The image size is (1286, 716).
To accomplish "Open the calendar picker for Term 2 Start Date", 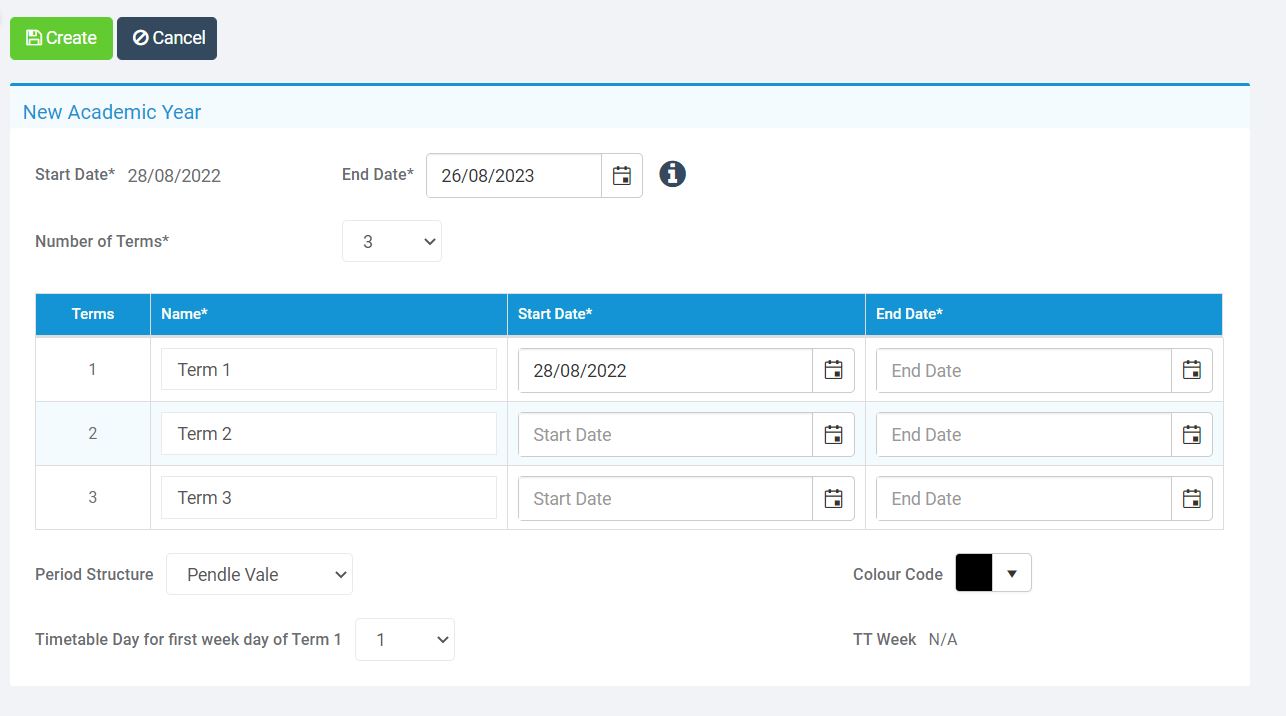I will tap(833, 434).
